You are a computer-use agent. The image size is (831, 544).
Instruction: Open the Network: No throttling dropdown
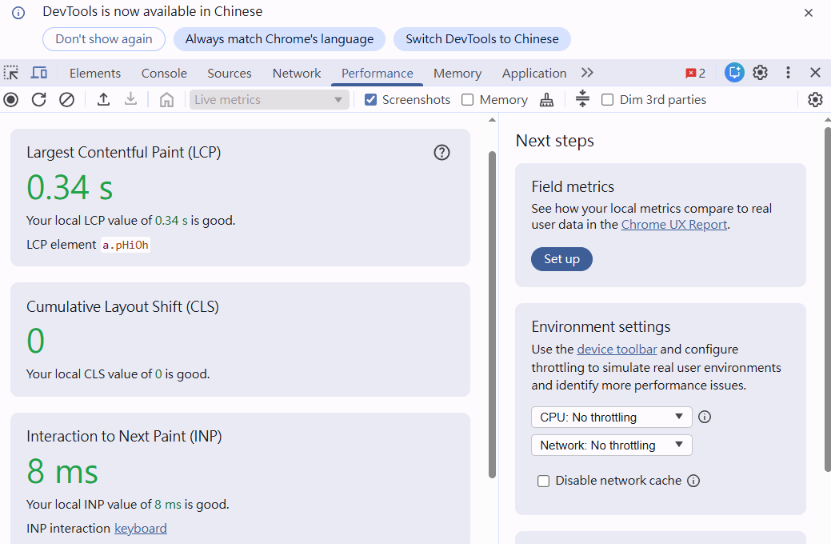(612, 445)
